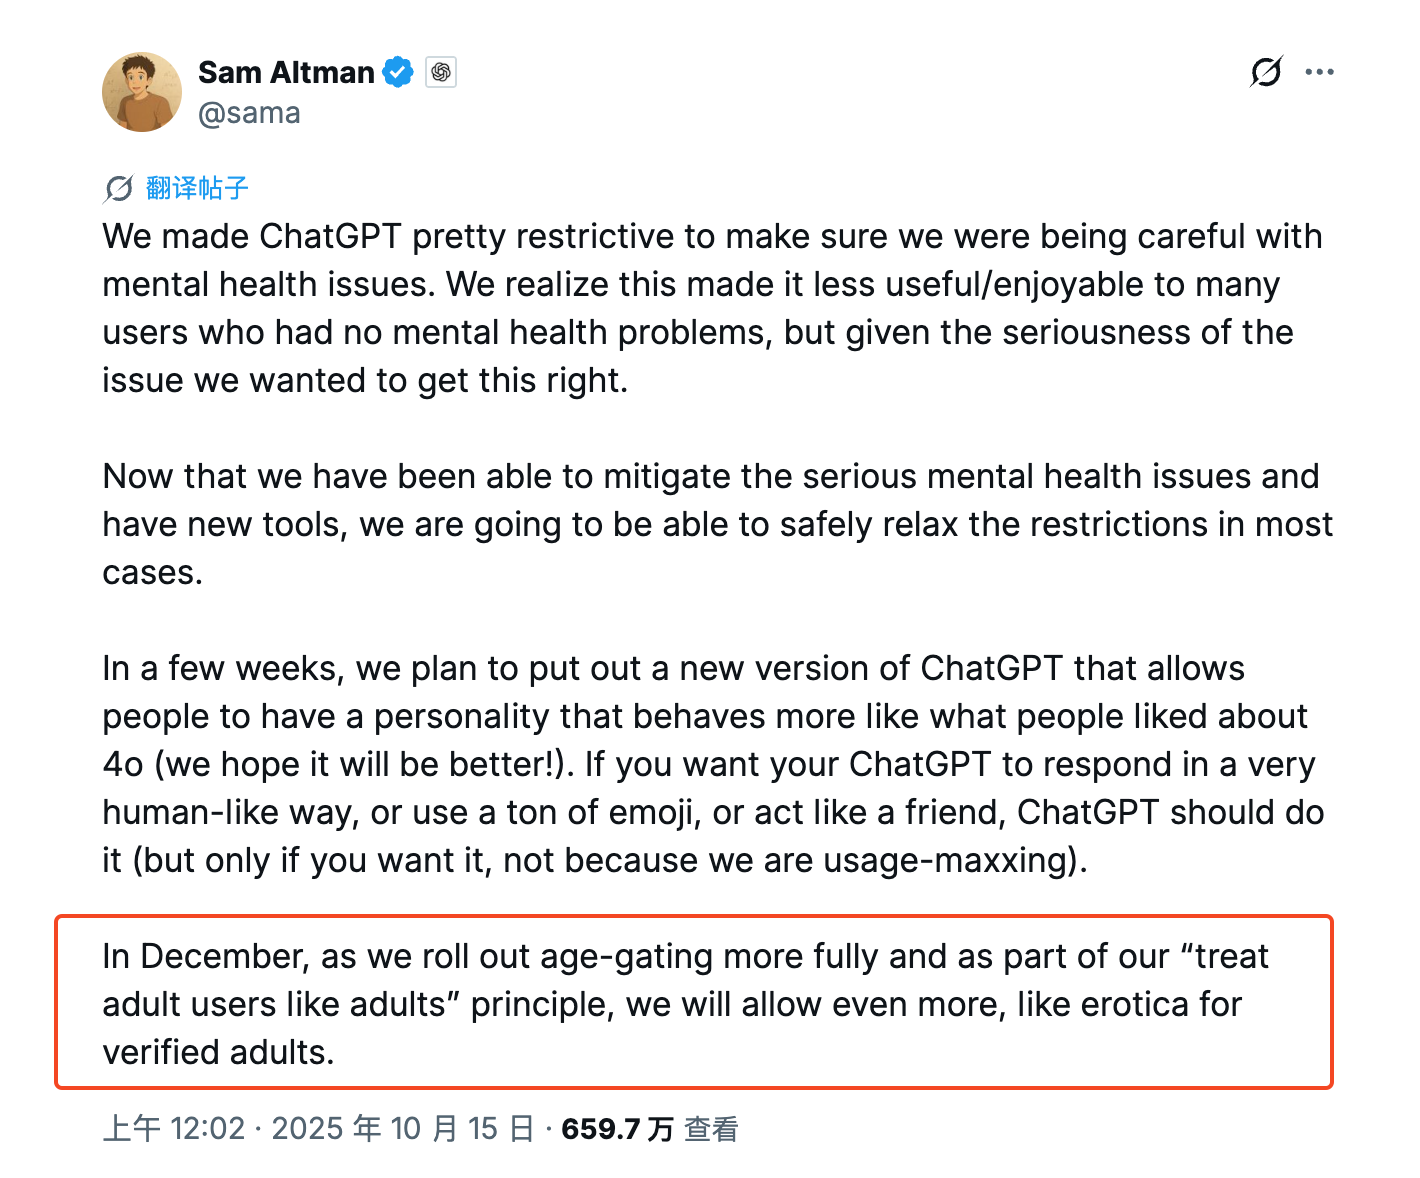Click the OpenAI affiliation badge icon

coord(441,72)
